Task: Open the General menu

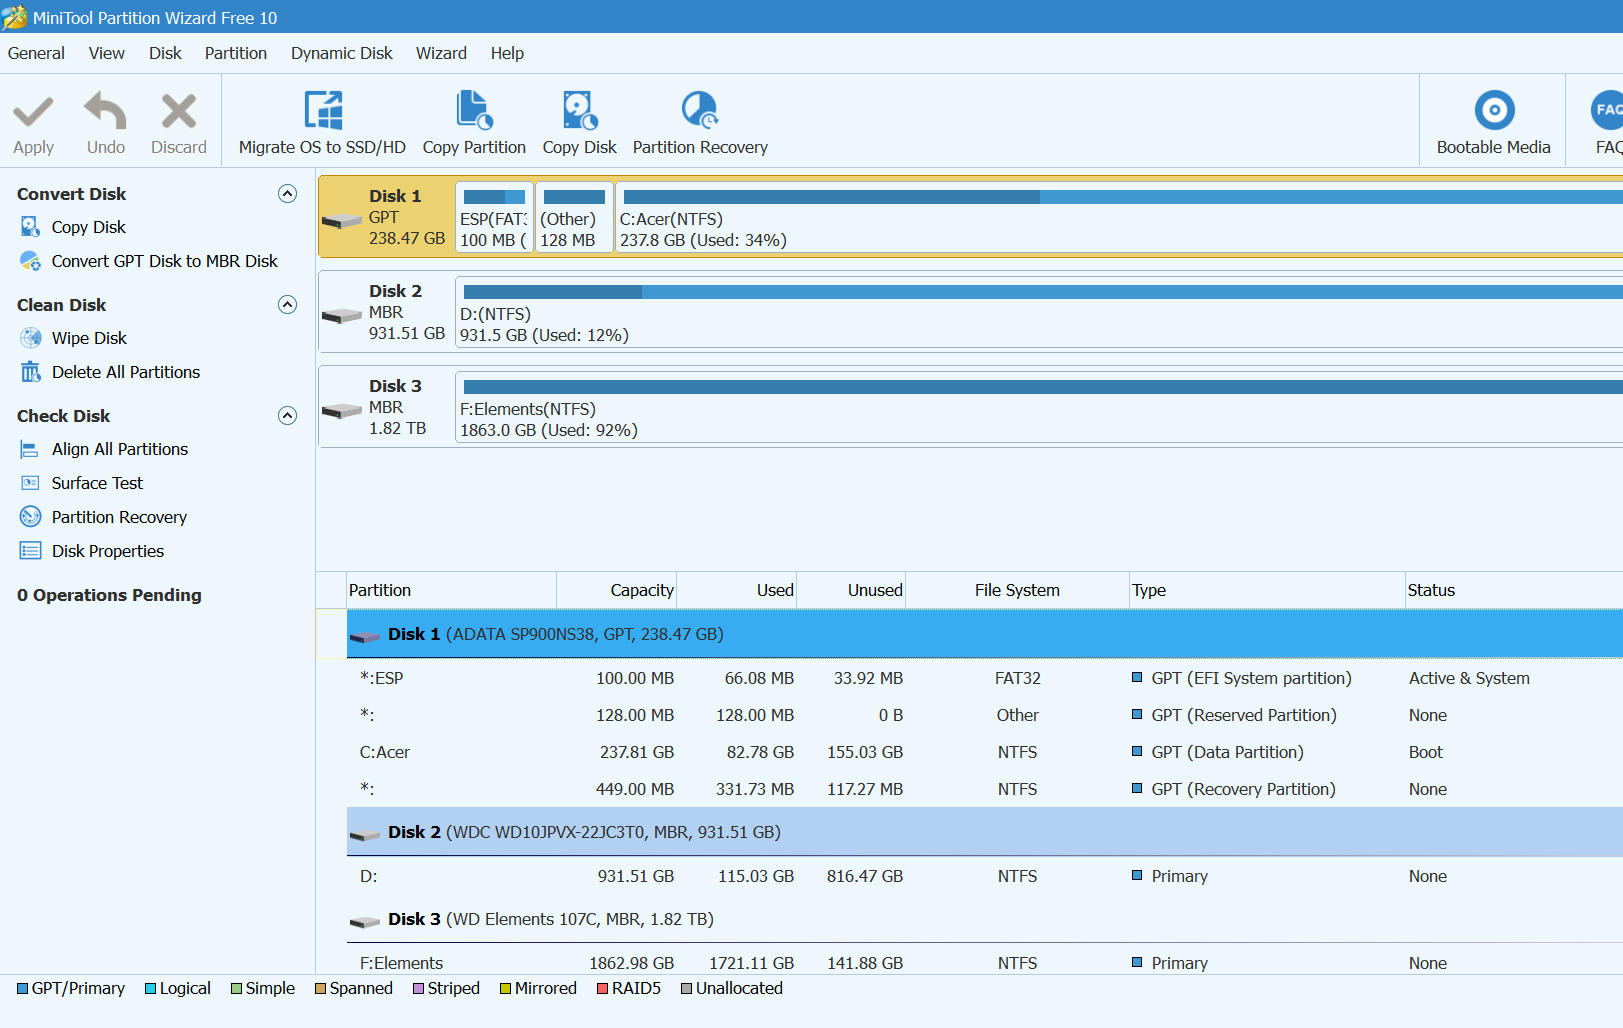Action: click(x=36, y=53)
